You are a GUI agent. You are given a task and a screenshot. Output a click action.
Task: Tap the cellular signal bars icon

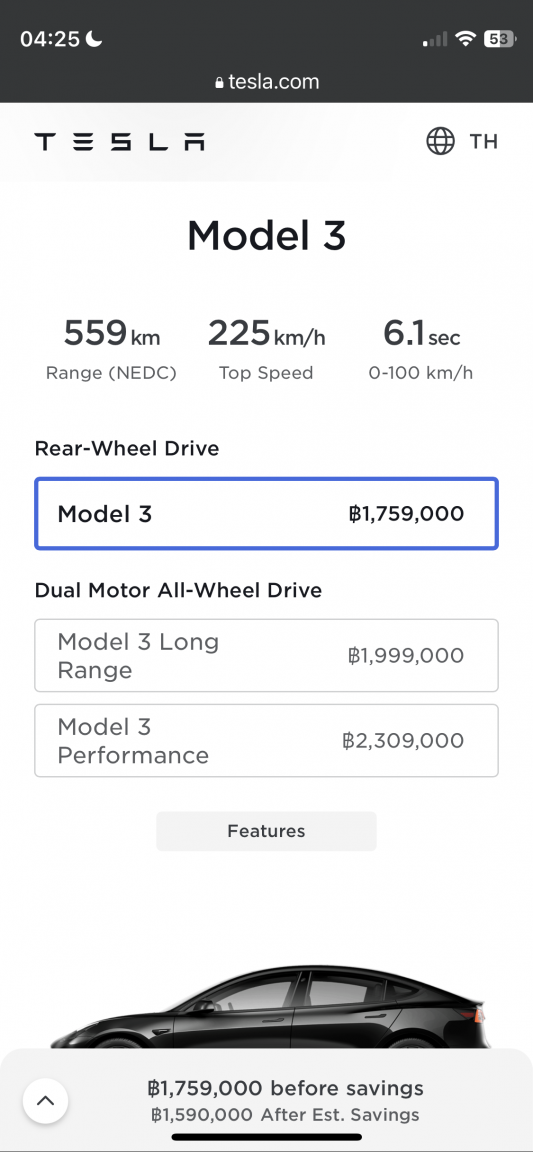(434, 39)
